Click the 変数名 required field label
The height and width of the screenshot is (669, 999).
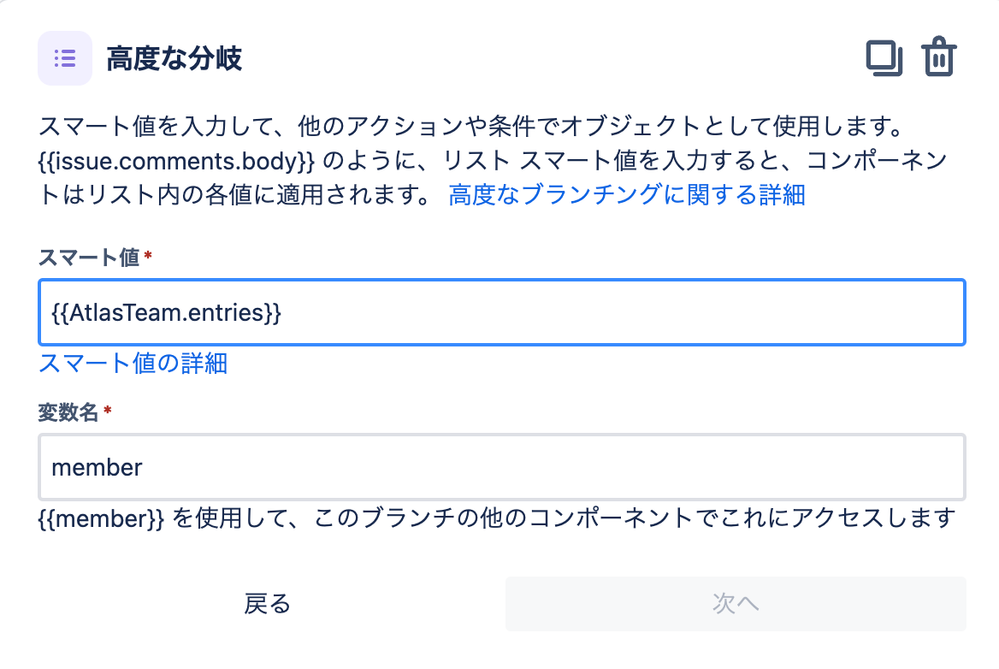[68, 413]
